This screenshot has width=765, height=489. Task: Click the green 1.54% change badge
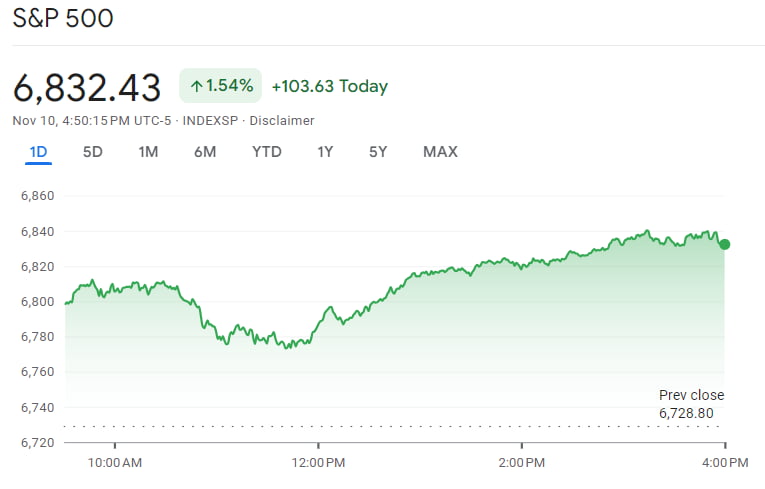220,86
